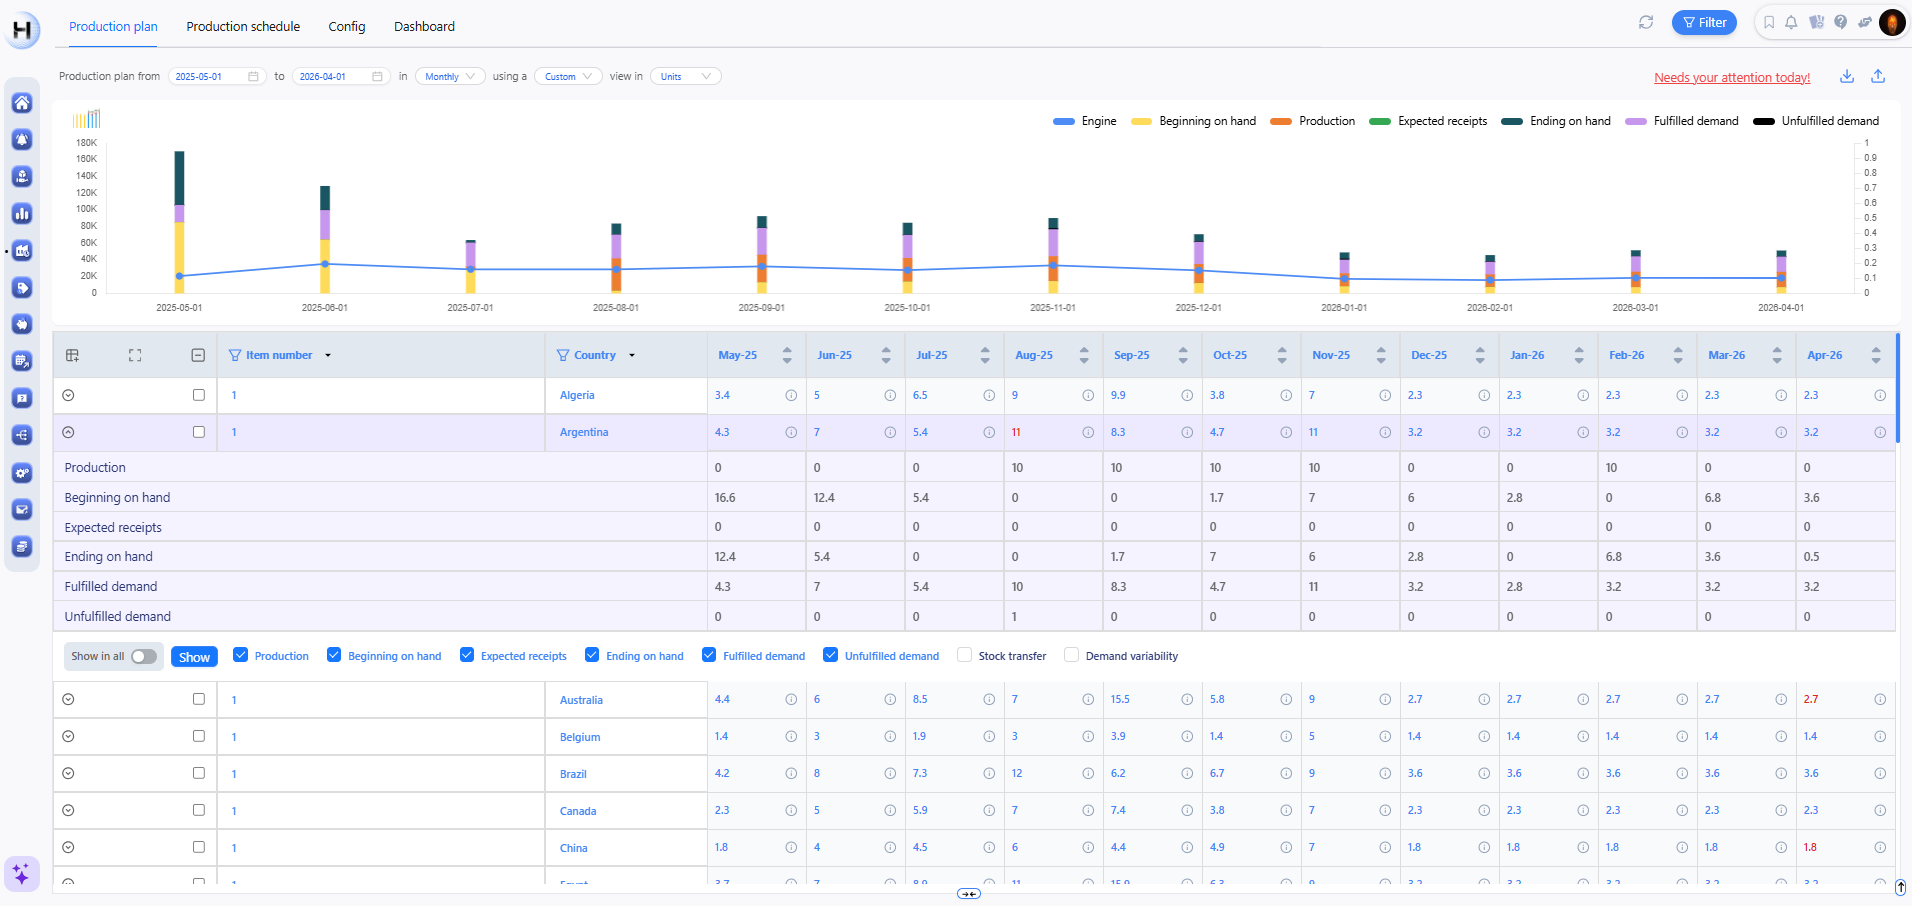Open the home icon in left sidebar
The width and height of the screenshot is (1912, 906).
[22, 103]
